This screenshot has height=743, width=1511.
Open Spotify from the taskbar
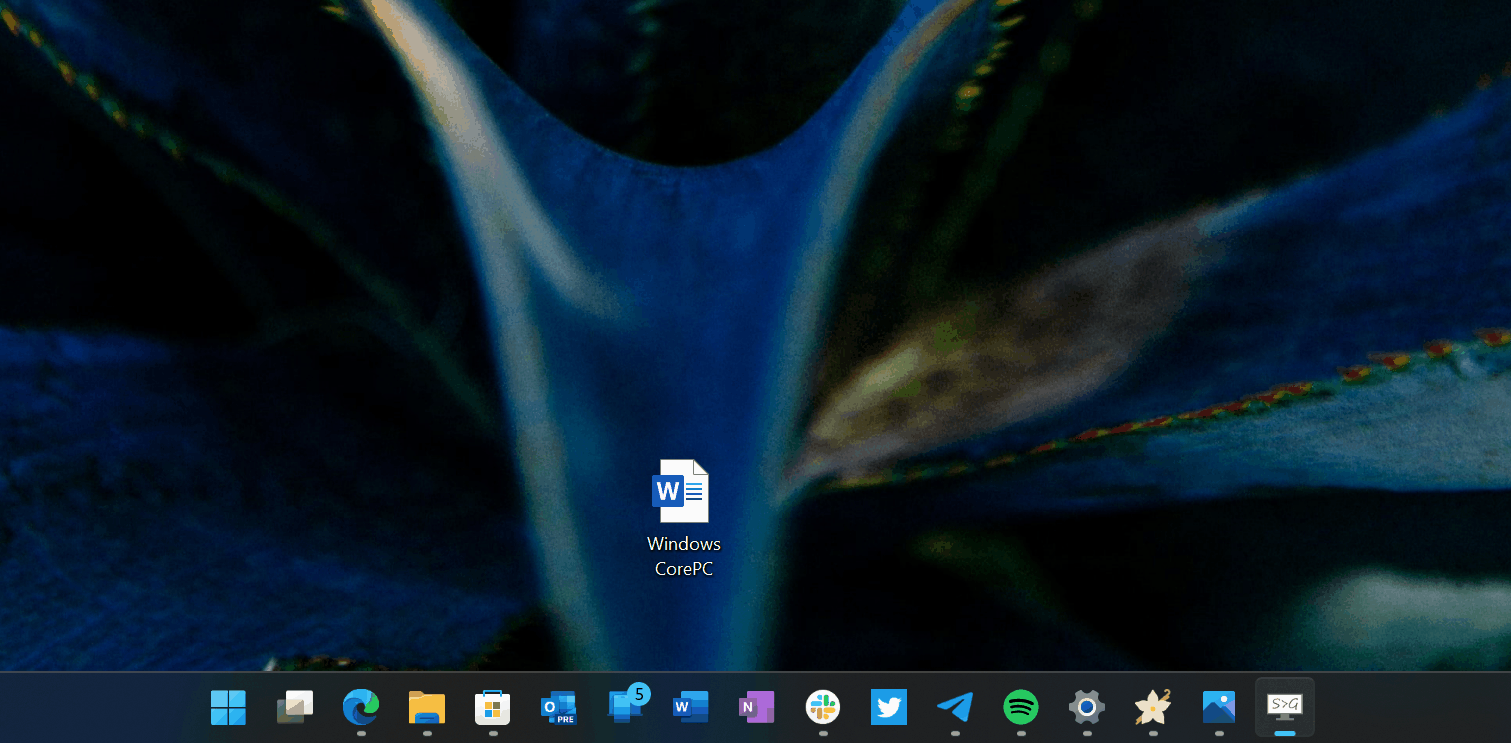(x=1021, y=708)
